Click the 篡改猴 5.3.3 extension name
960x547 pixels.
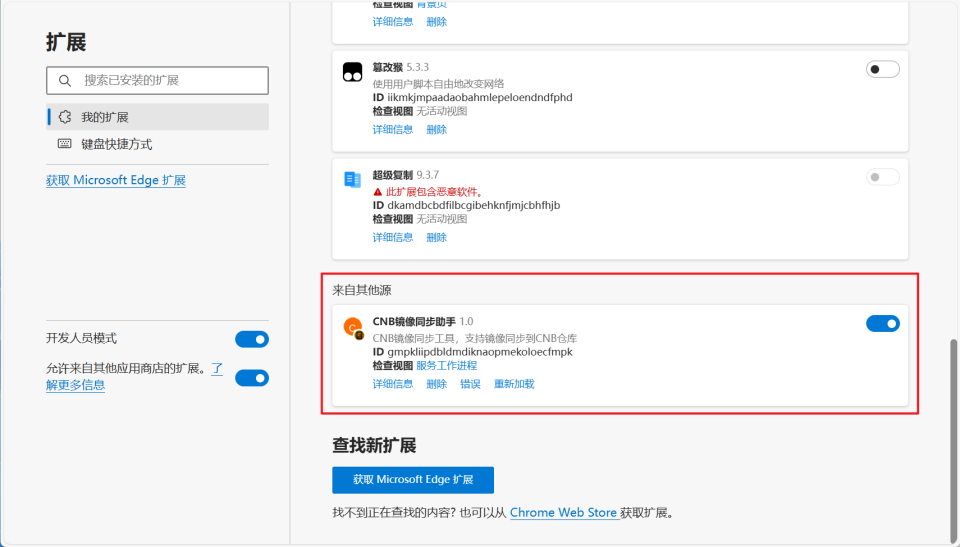pyautogui.click(x=400, y=67)
